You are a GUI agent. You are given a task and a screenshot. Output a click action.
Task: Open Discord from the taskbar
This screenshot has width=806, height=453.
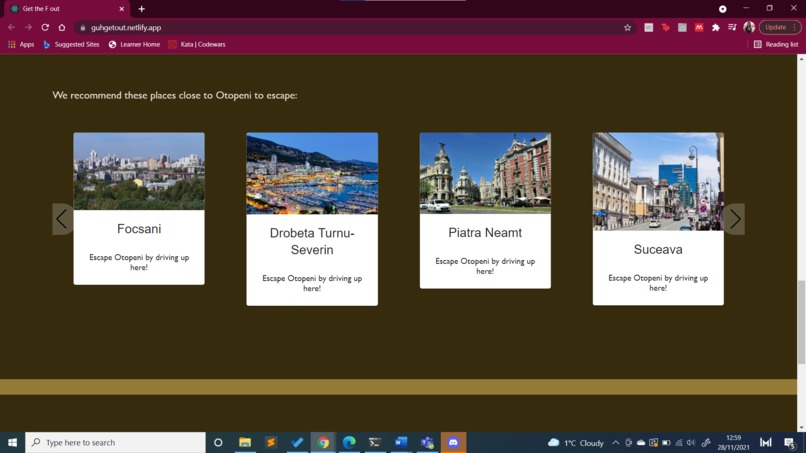coord(453,442)
